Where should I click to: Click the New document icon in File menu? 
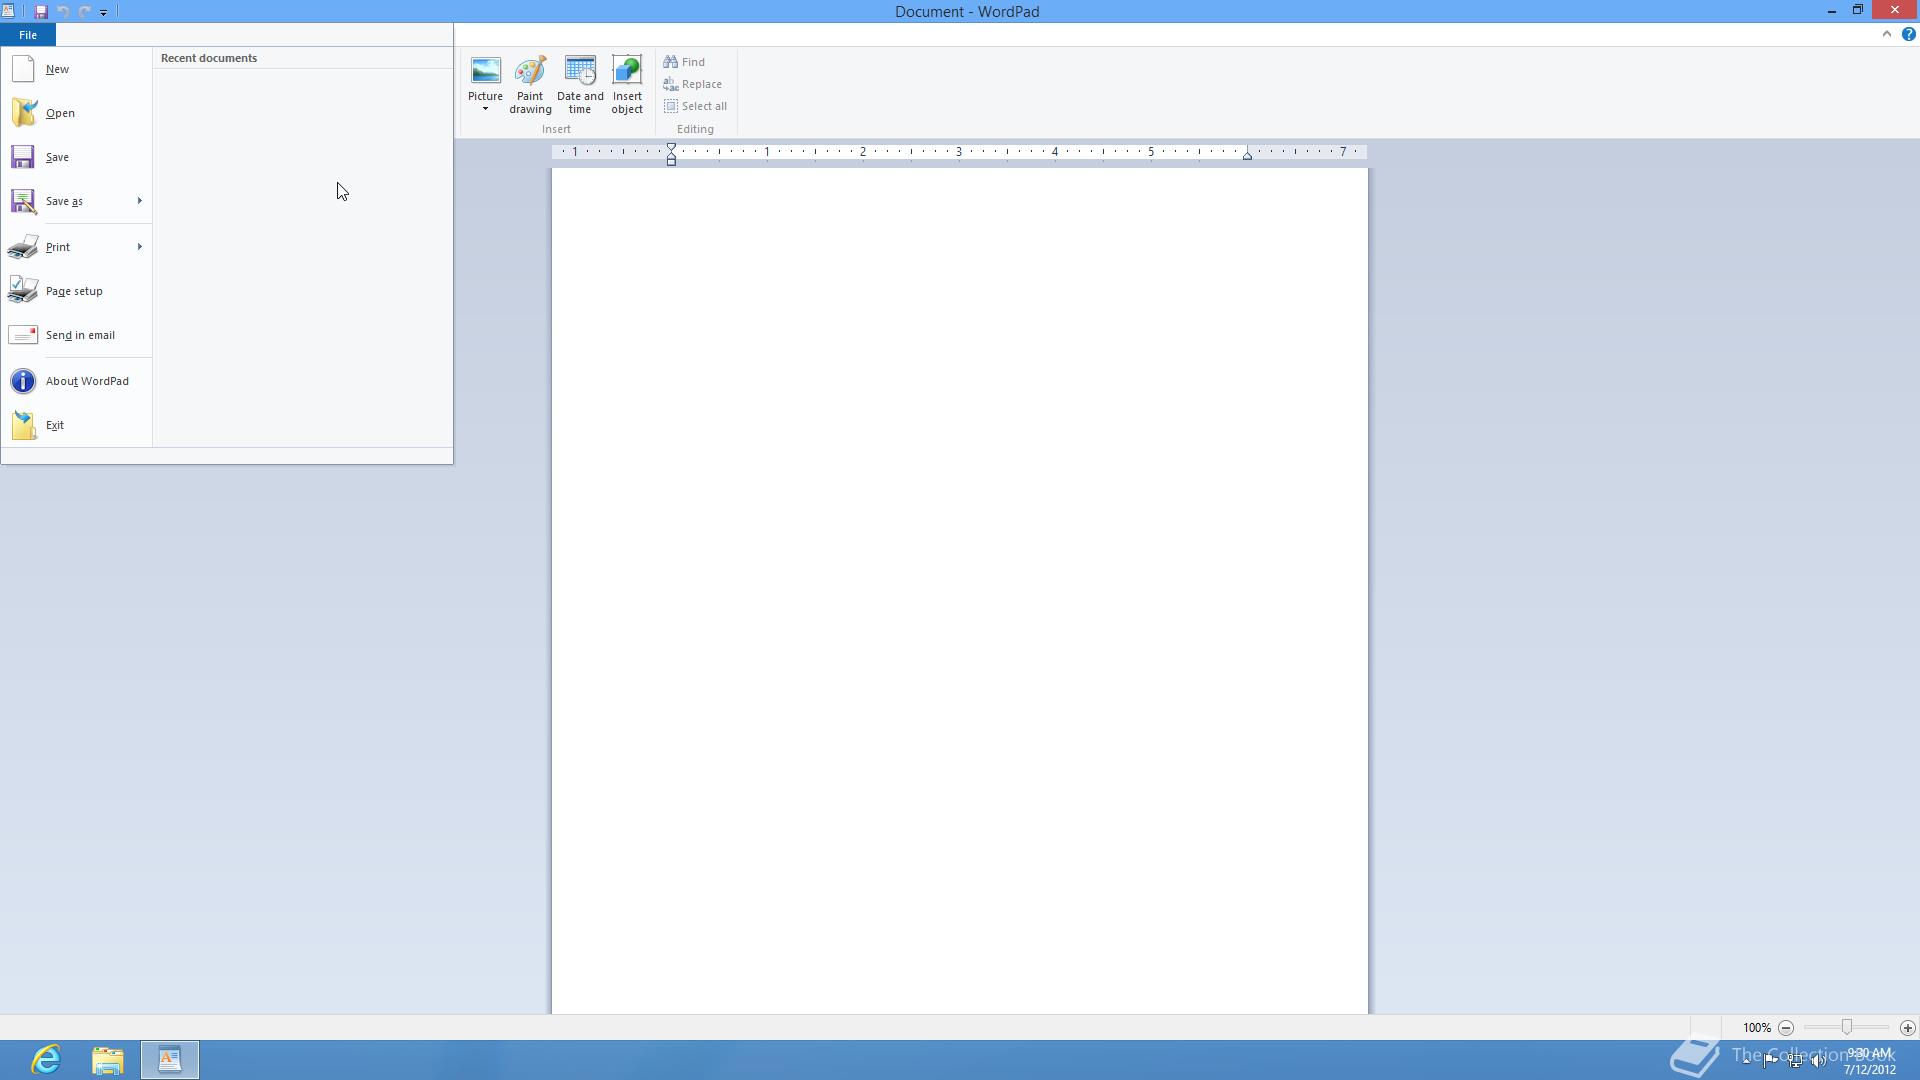pos(23,69)
